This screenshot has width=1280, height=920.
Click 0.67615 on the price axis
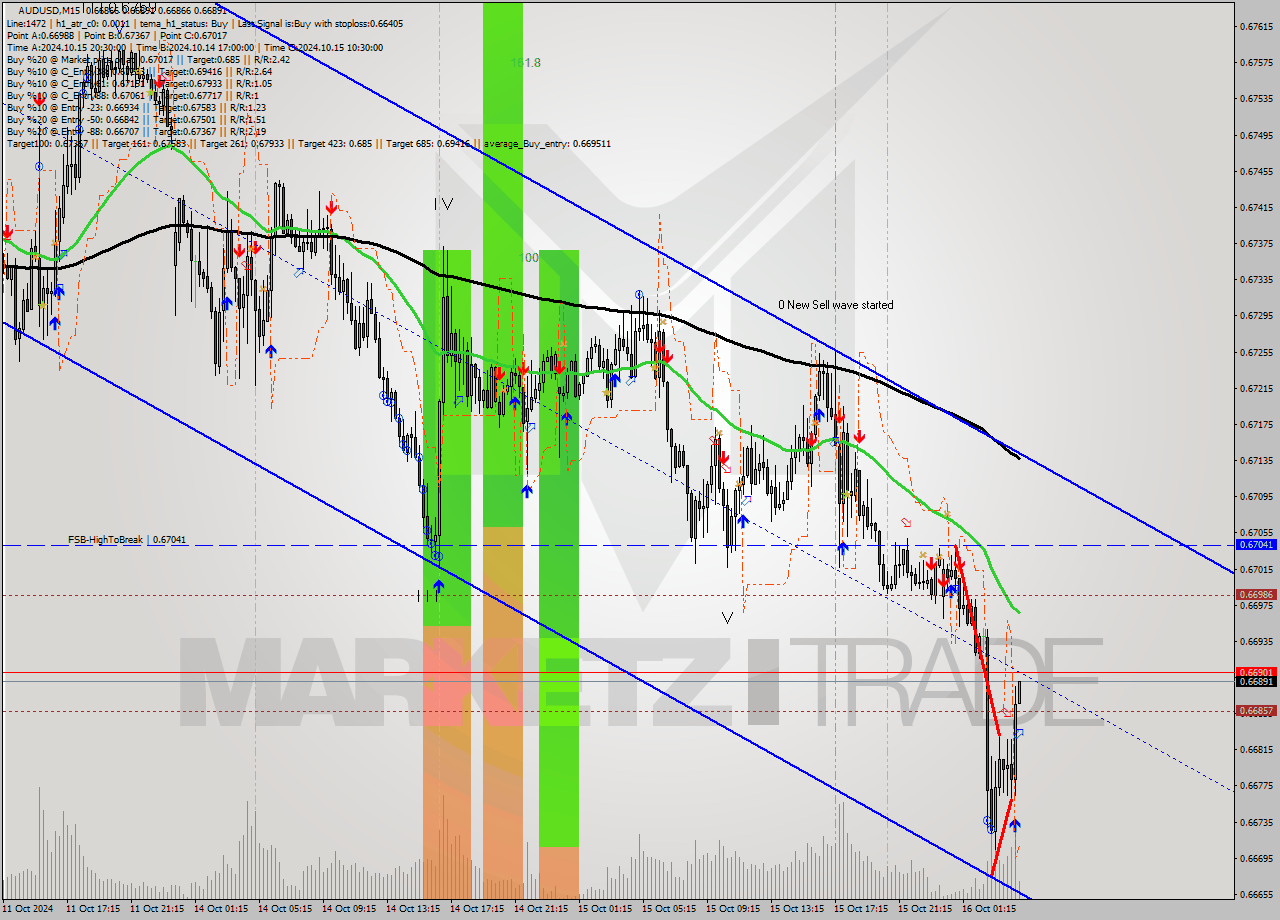(x=1256, y=26)
